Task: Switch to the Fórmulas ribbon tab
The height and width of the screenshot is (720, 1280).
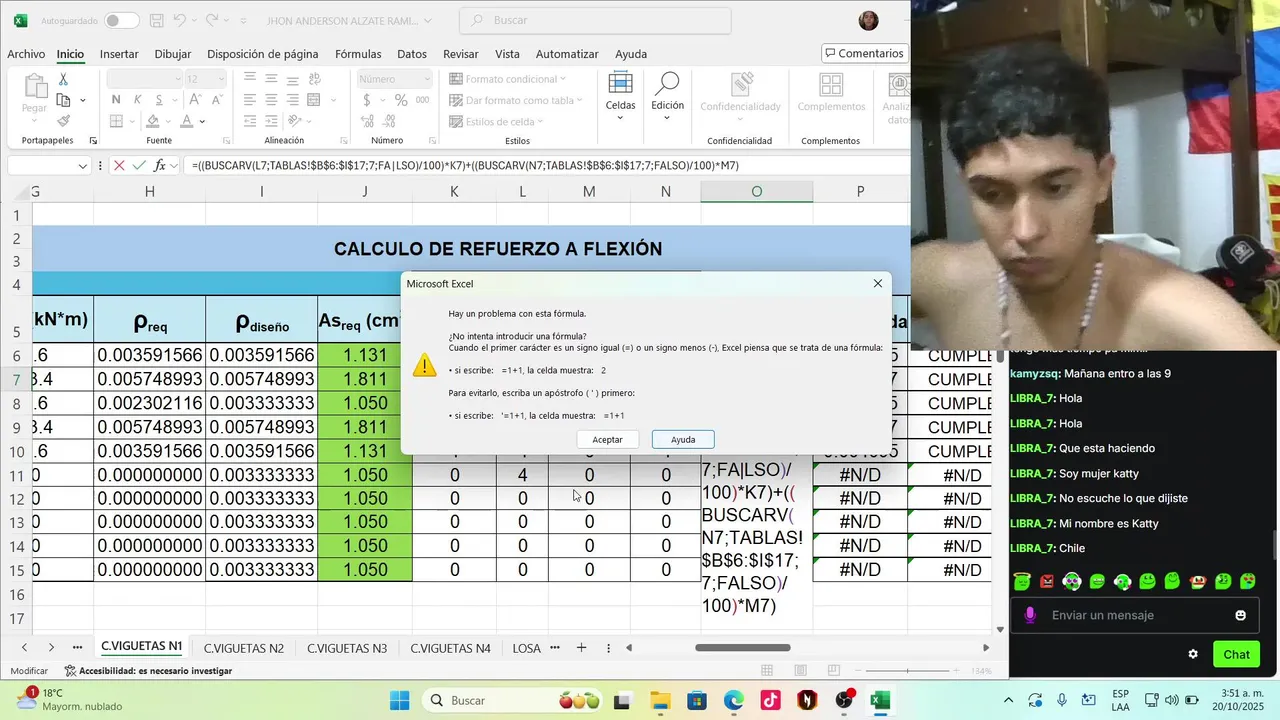Action: [358, 54]
